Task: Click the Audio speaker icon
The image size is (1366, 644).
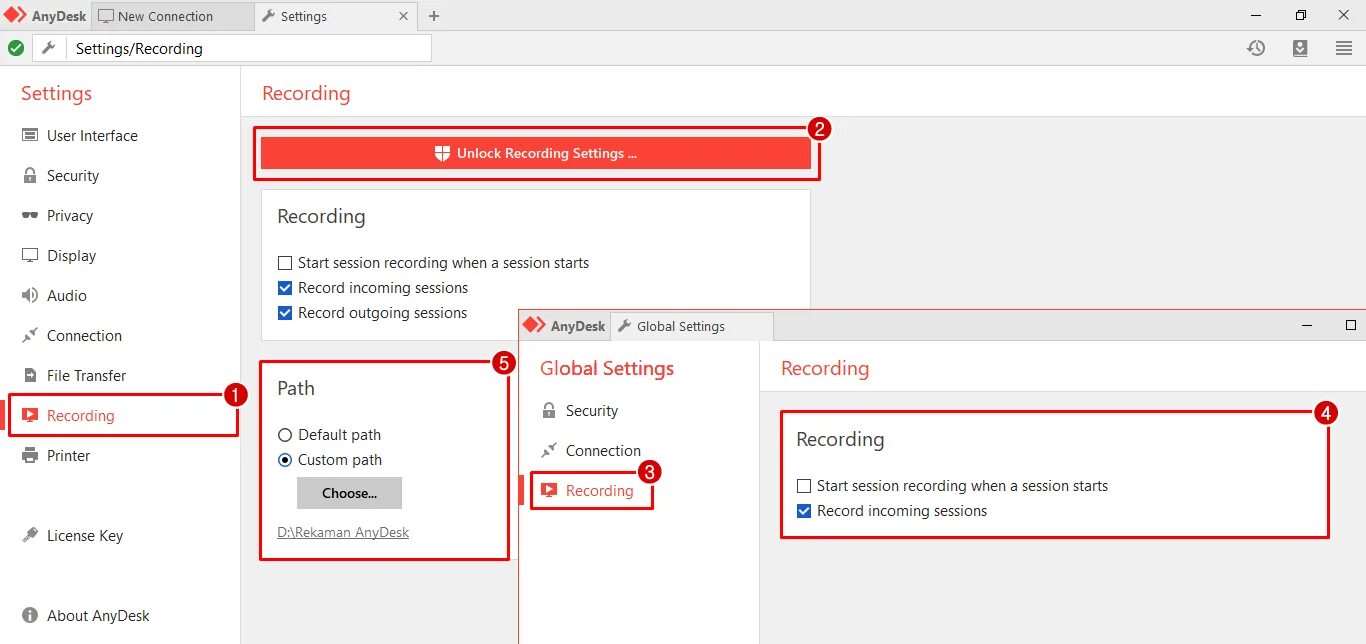Action: pyautogui.click(x=30, y=296)
